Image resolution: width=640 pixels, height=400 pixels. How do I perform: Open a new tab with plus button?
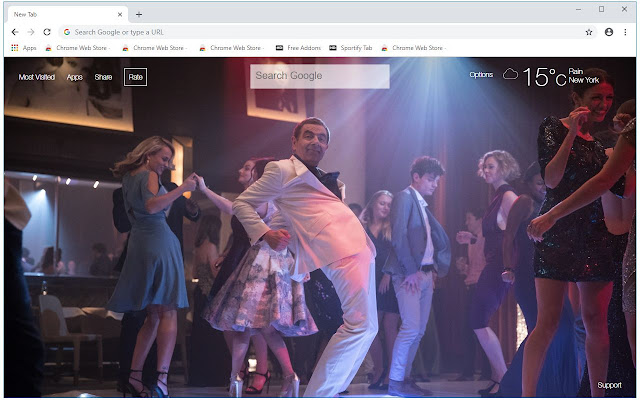point(139,15)
